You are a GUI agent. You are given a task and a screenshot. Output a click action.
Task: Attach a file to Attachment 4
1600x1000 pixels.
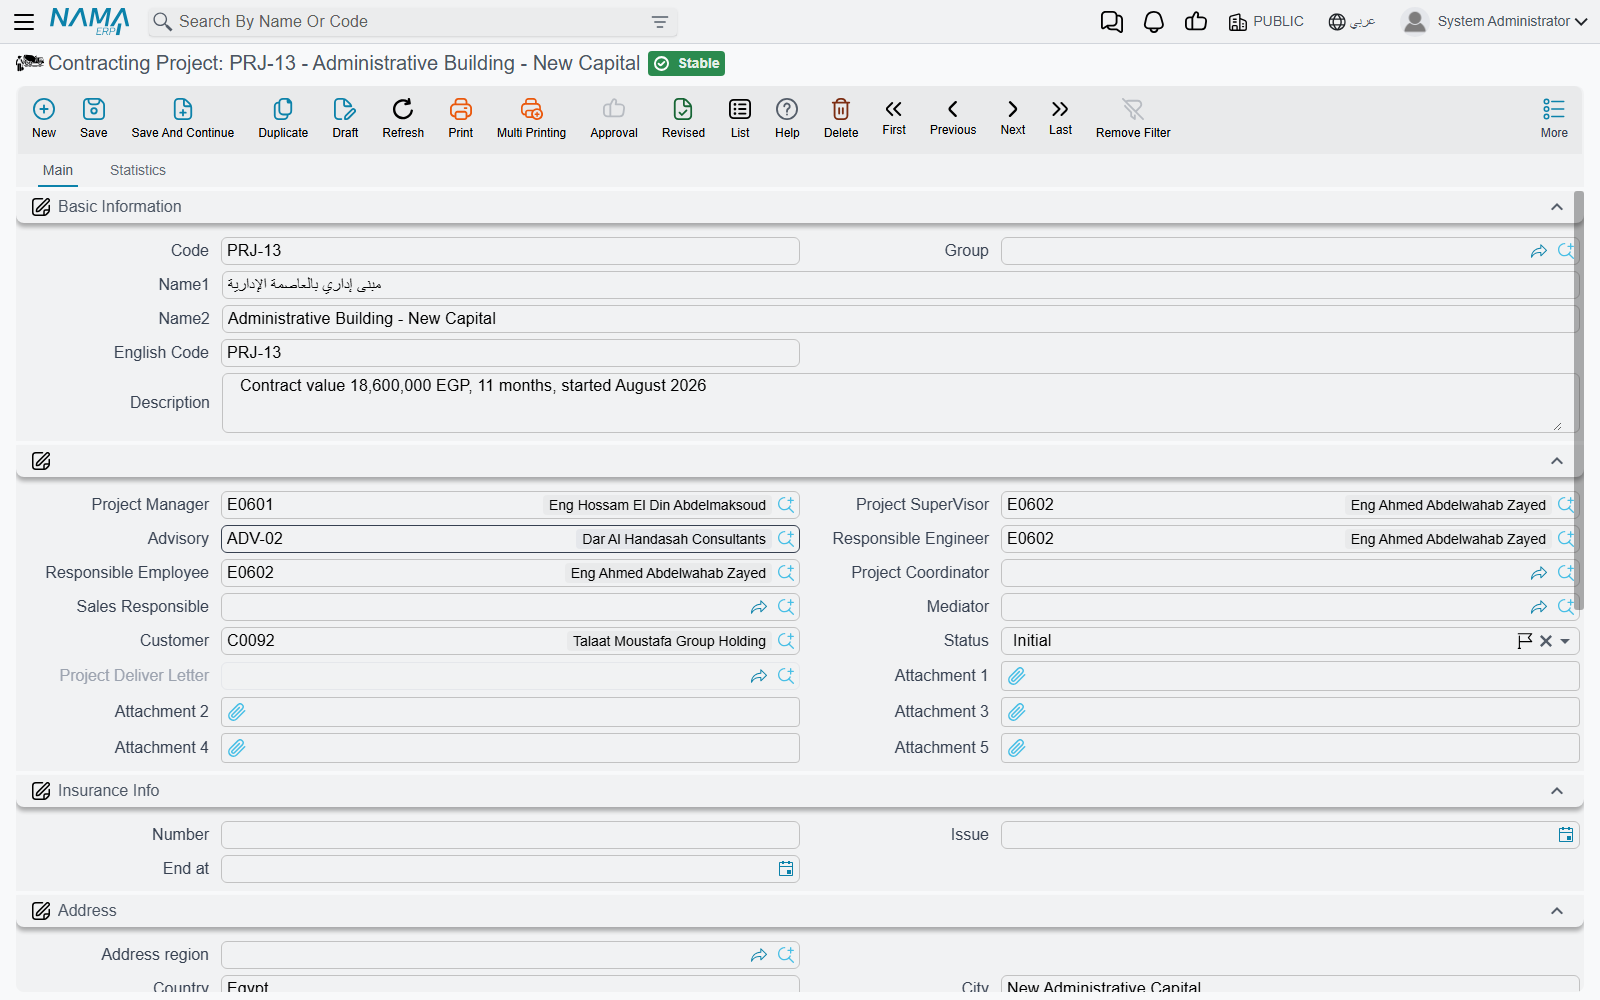(x=237, y=748)
